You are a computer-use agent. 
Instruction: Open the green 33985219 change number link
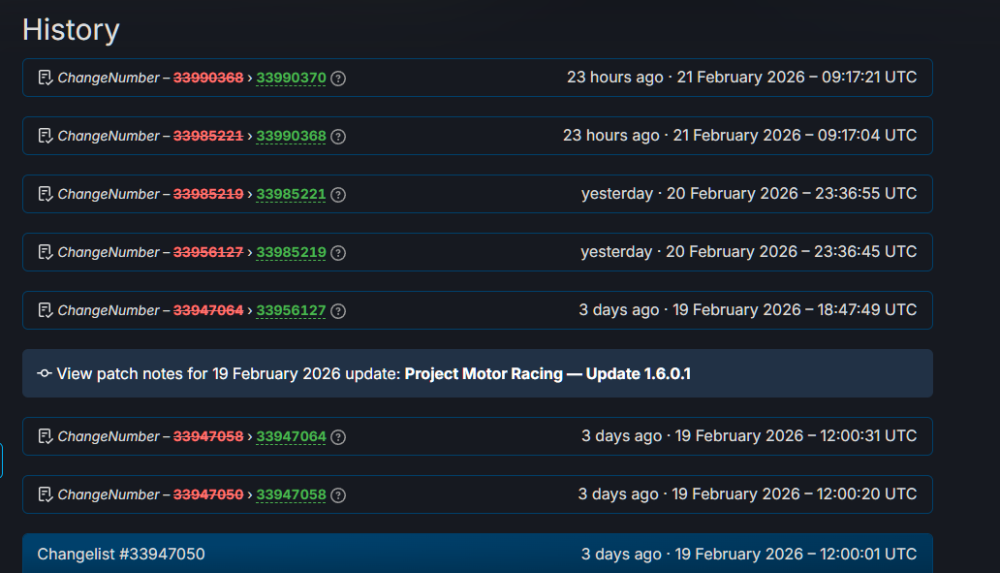[291, 252]
